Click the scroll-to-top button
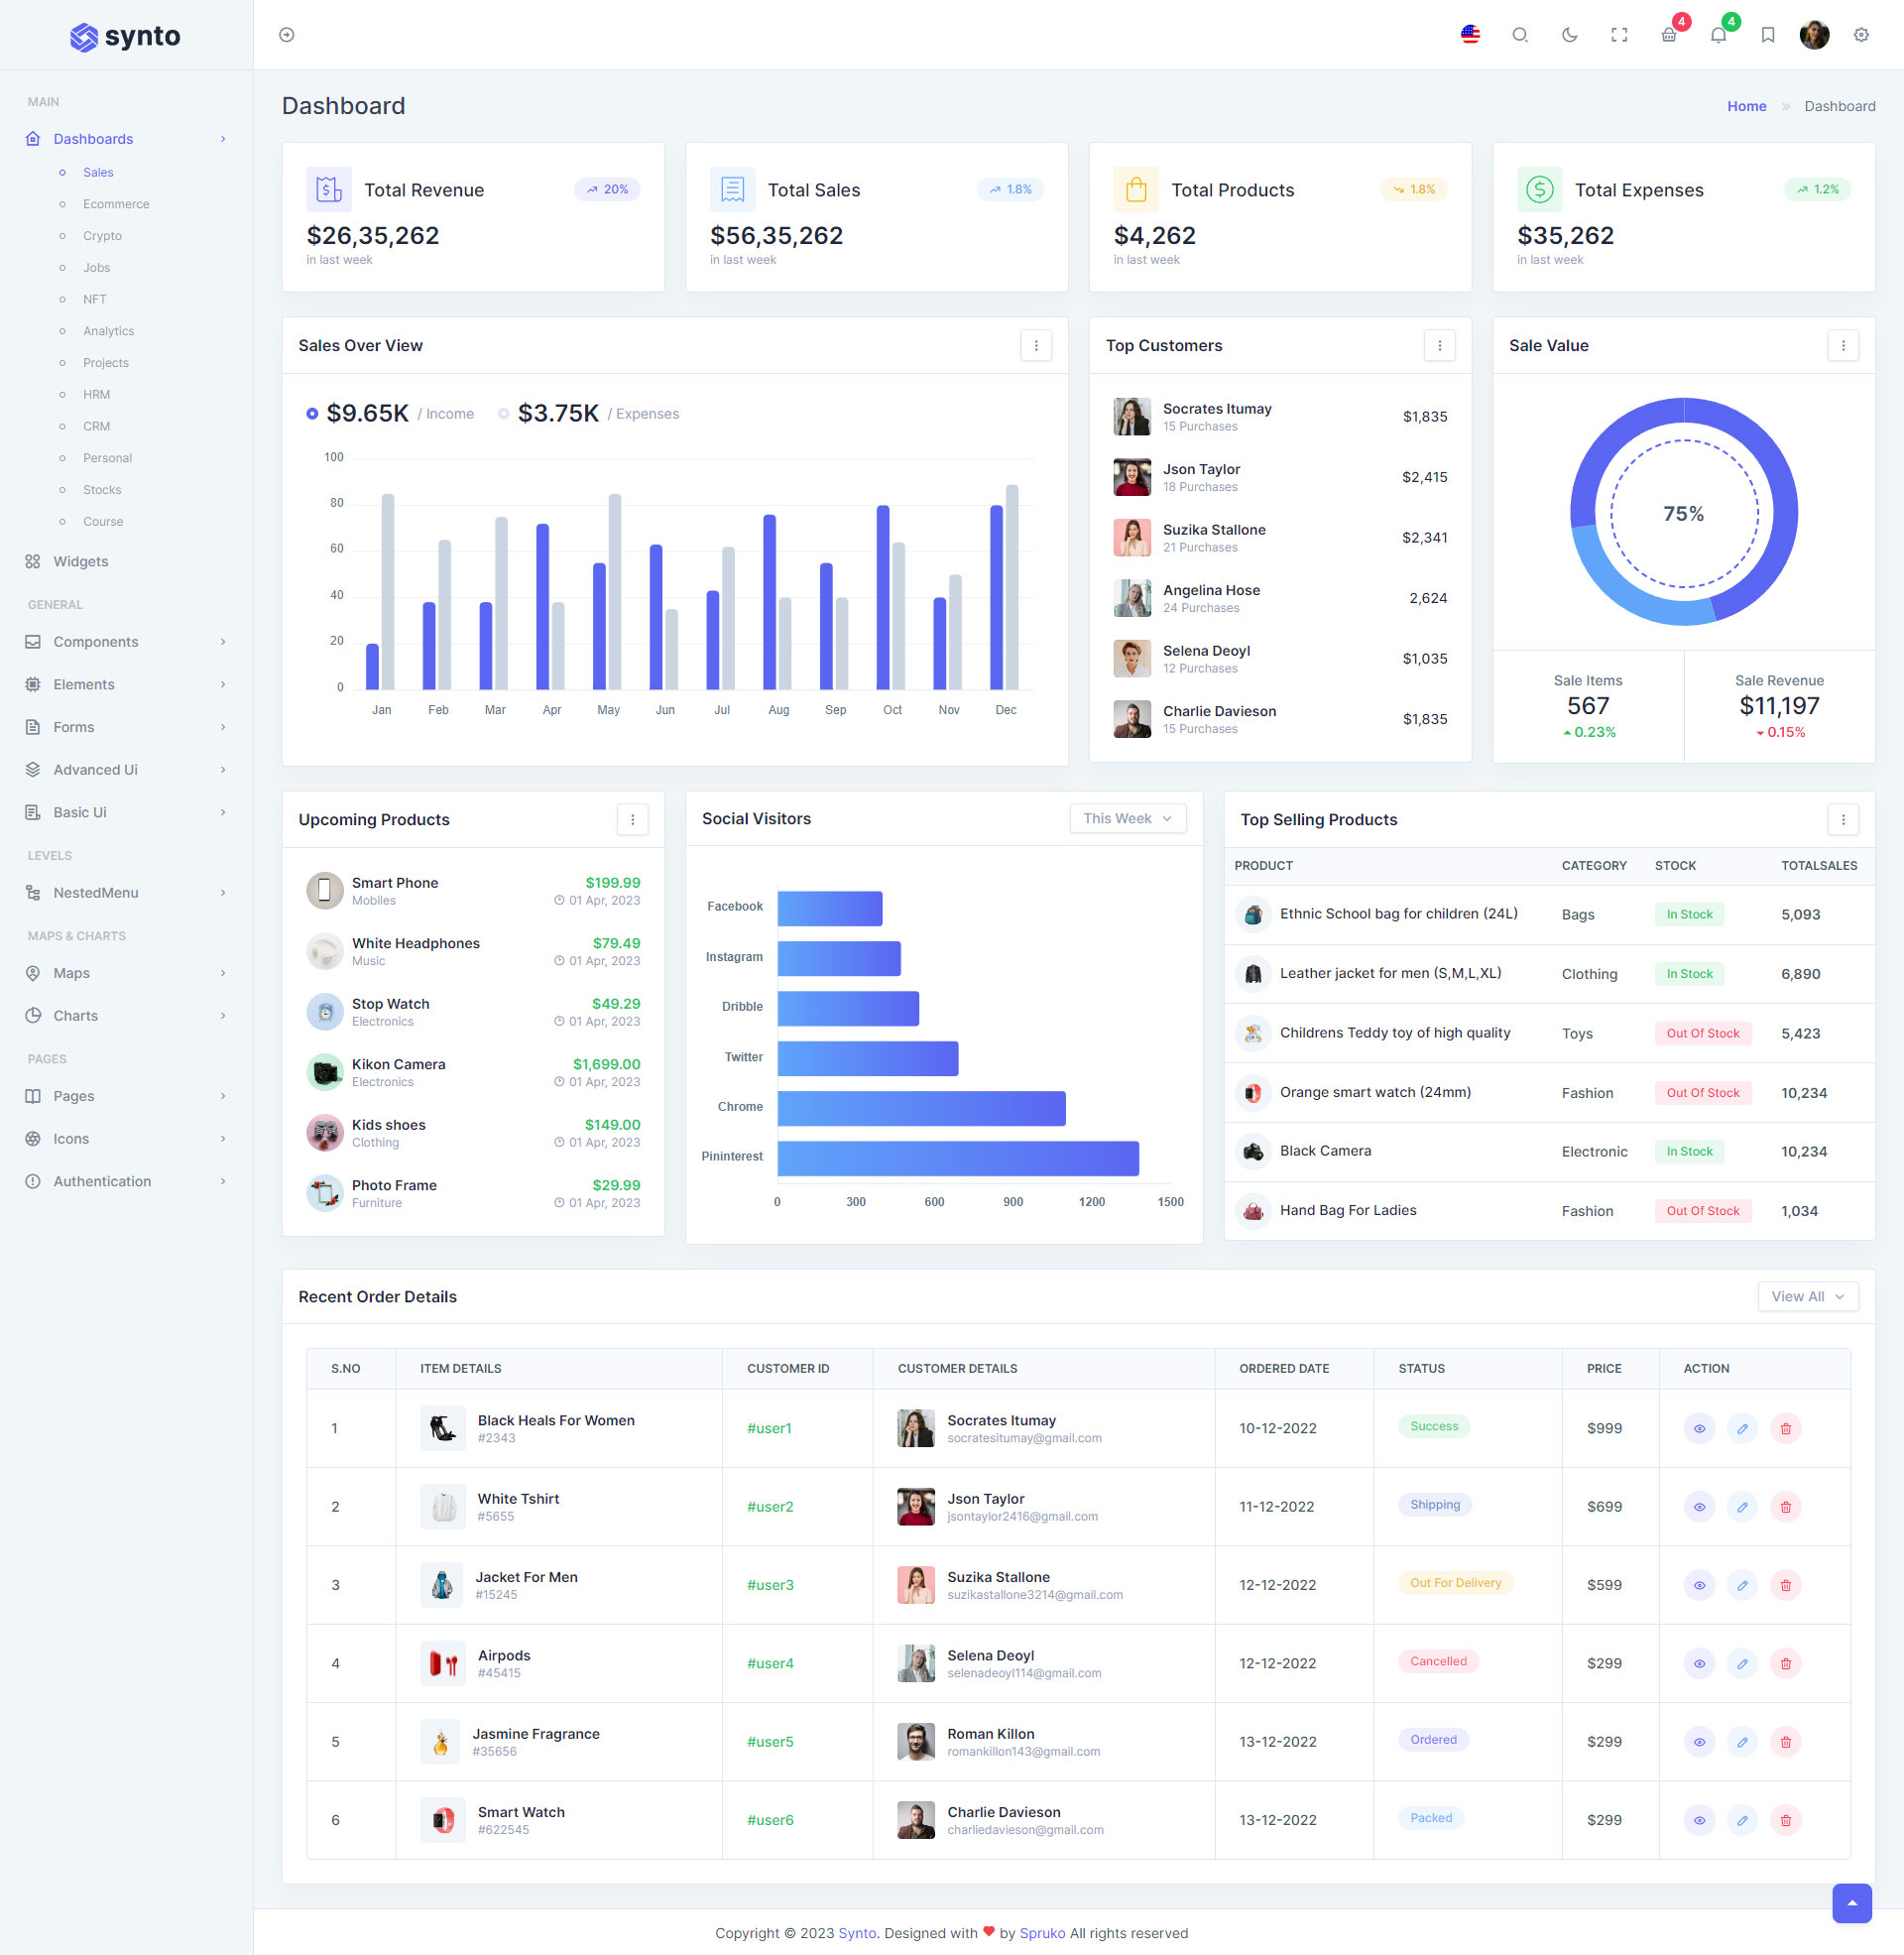 coord(1851,1903)
